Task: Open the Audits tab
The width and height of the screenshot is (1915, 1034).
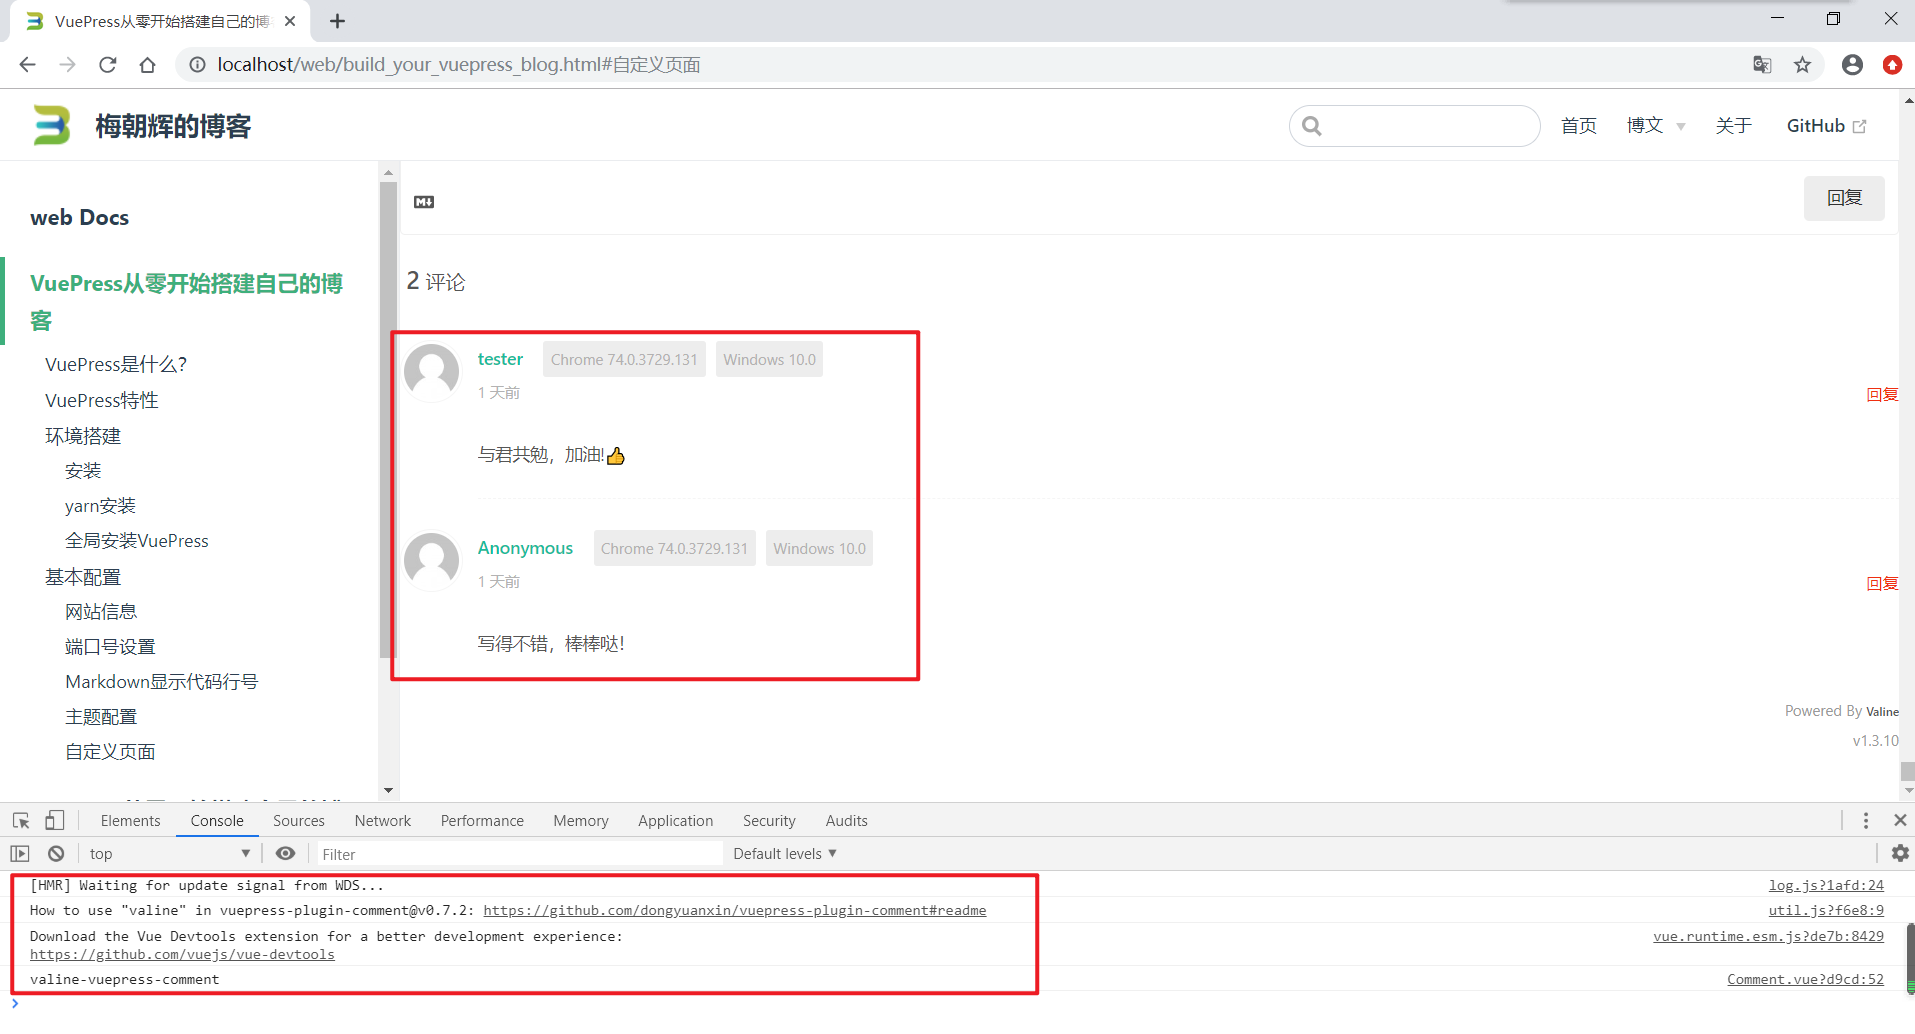Action: 847,821
